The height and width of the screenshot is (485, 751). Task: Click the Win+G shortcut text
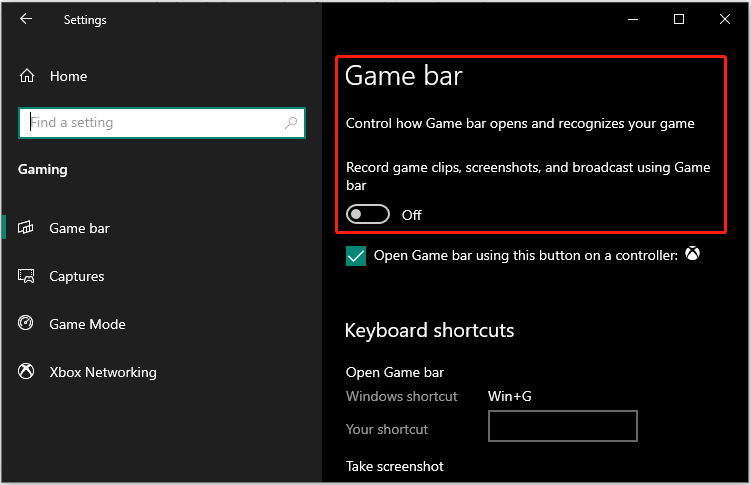(x=510, y=396)
